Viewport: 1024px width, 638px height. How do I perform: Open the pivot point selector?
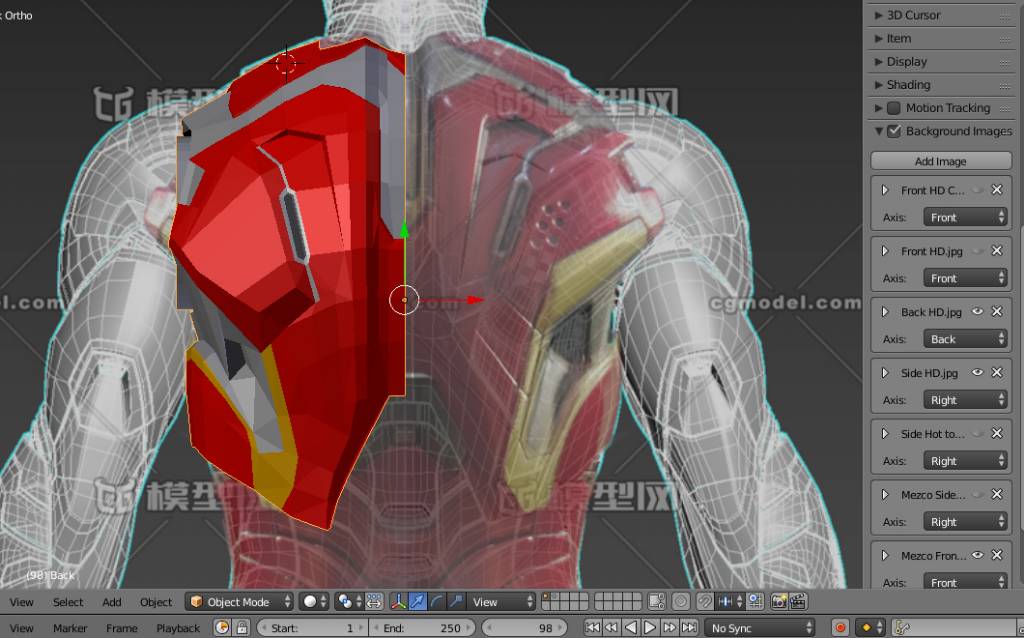coord(349,601)
